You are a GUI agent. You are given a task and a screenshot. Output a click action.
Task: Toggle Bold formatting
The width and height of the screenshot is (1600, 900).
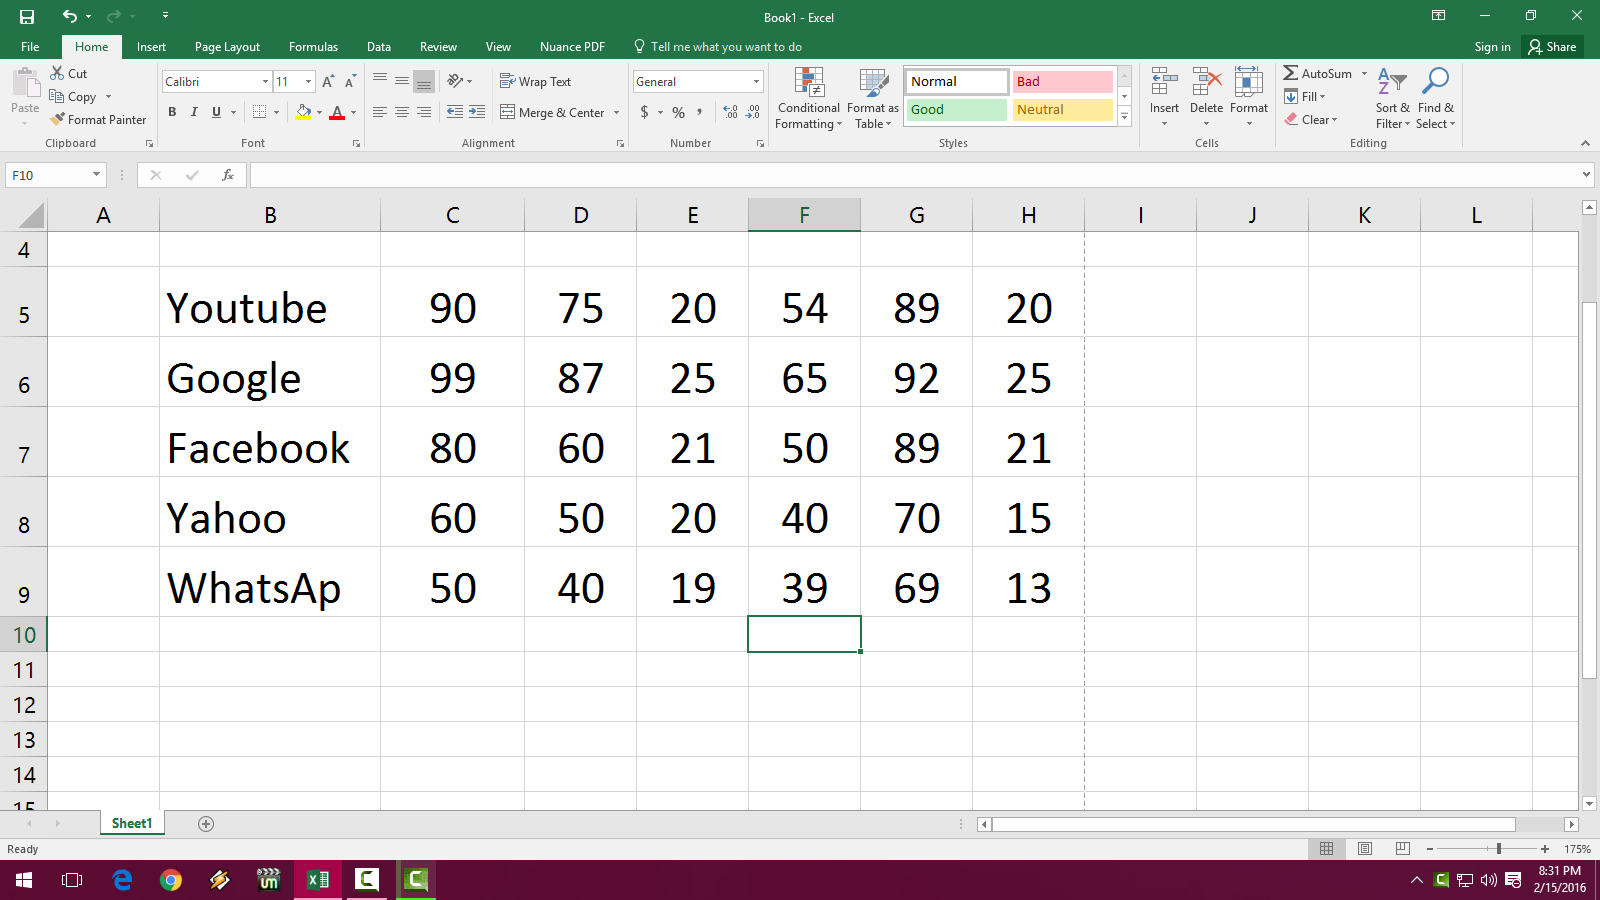point(172,112)
